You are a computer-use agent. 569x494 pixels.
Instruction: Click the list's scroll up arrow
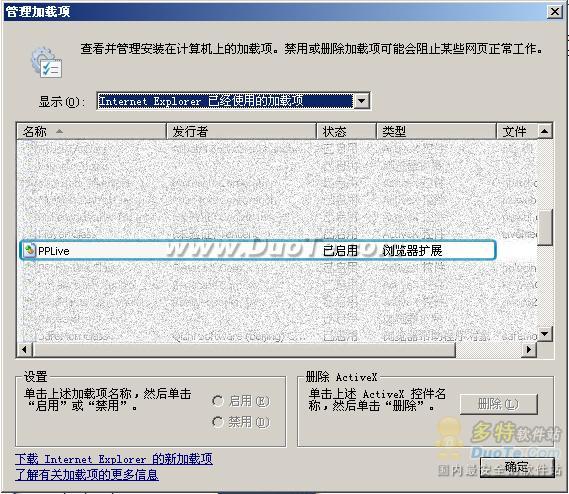[x=544, y=131]
